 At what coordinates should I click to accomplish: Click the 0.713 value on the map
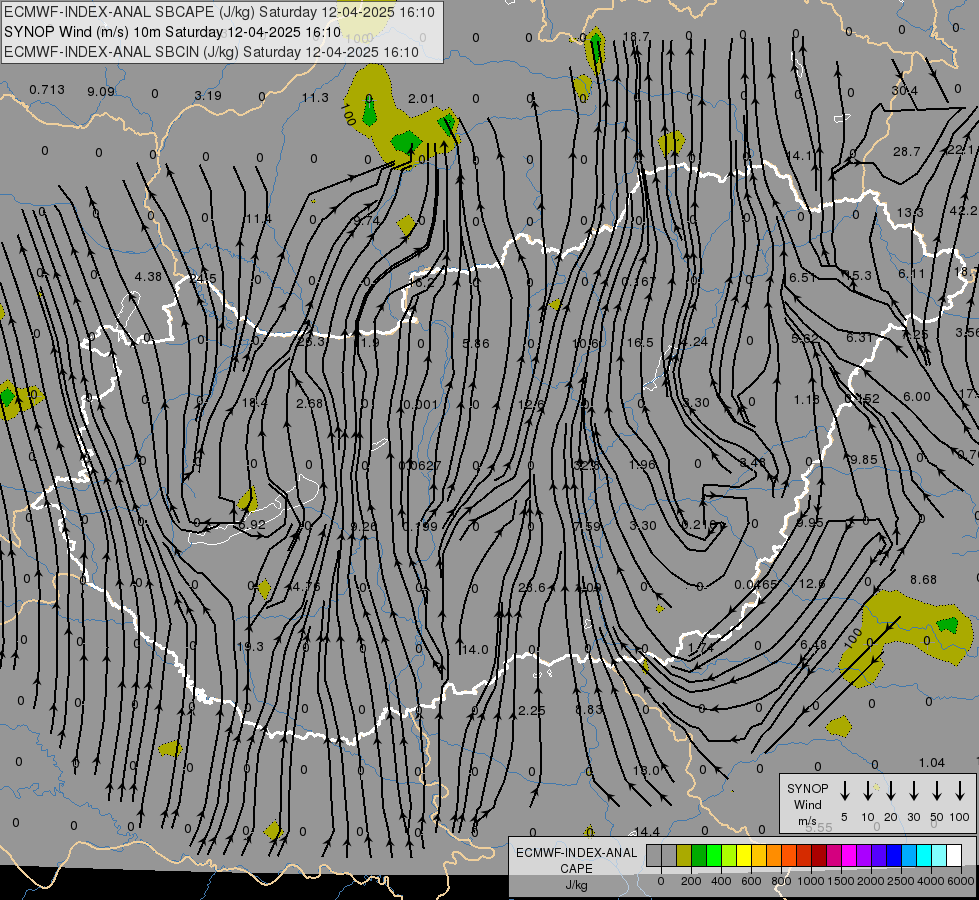point(47,90)
